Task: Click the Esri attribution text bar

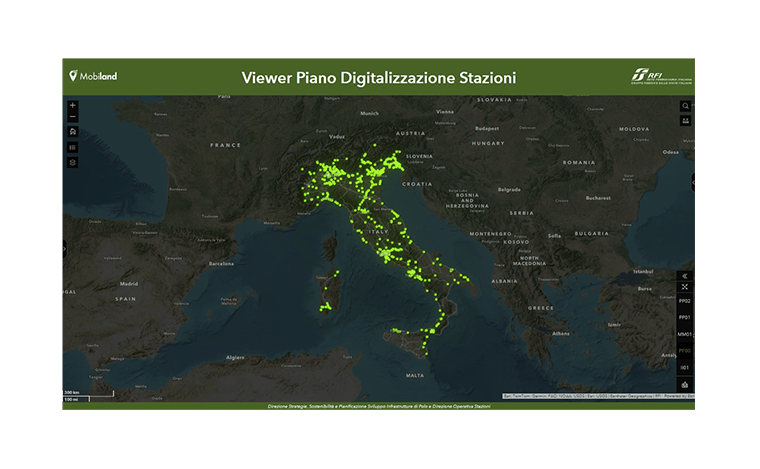Action: (598, 396)
